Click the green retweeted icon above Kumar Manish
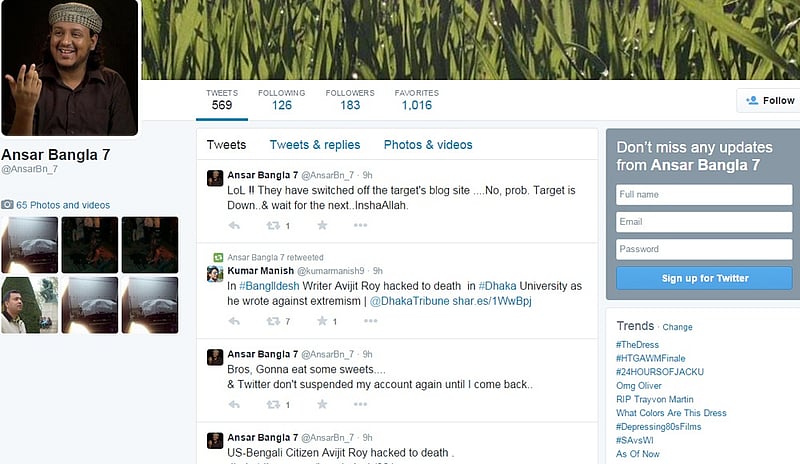Viewport: 800px width, 464px height. click(x=218, y=257)
